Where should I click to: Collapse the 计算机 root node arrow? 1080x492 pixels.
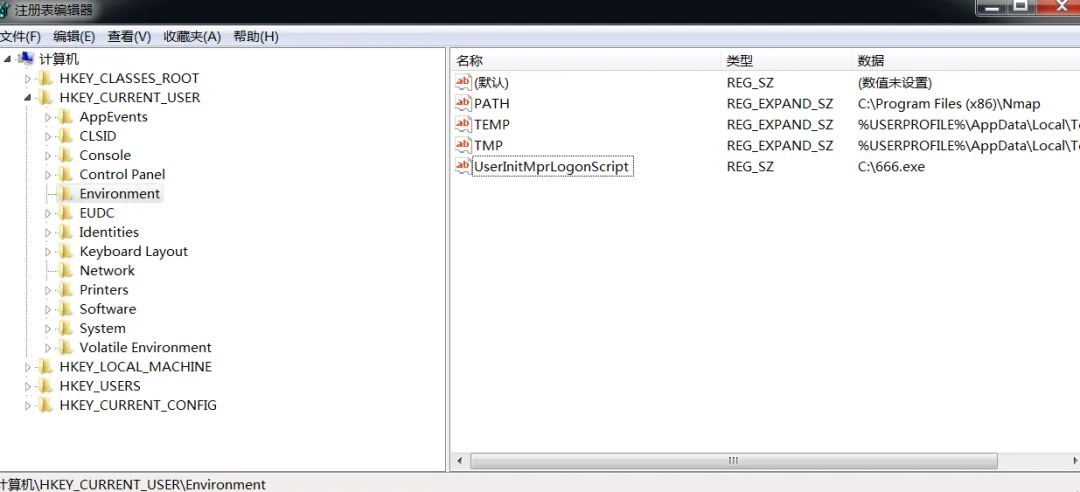8,59
